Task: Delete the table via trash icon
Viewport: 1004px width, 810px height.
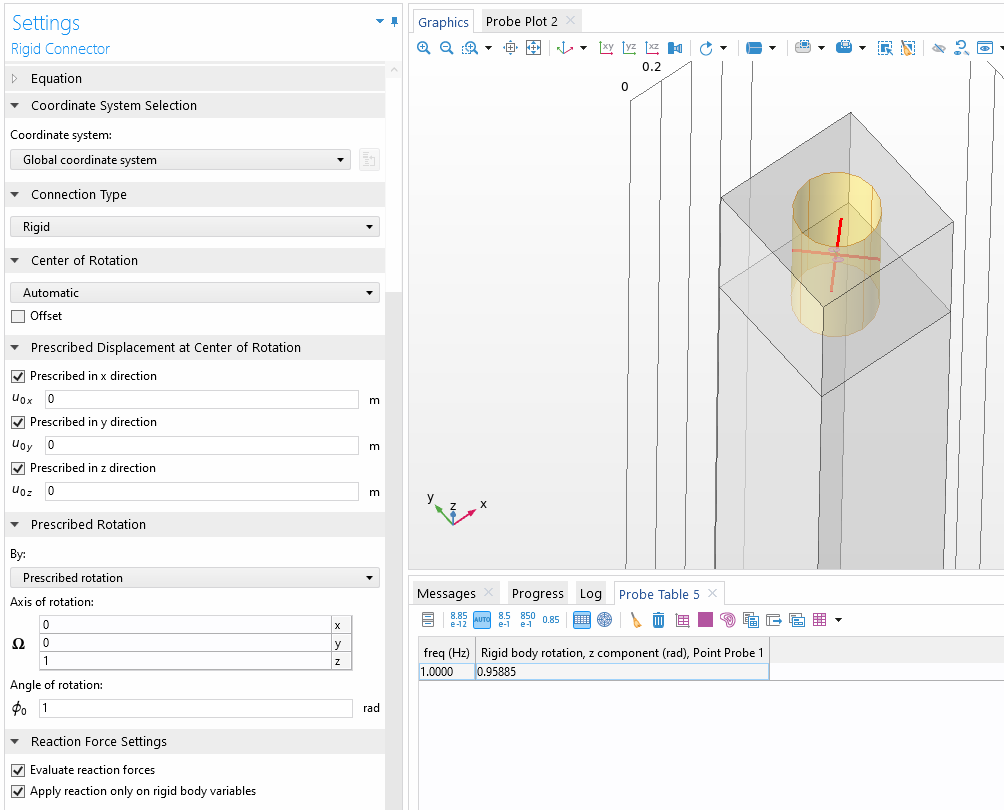Action: [658, 620]
